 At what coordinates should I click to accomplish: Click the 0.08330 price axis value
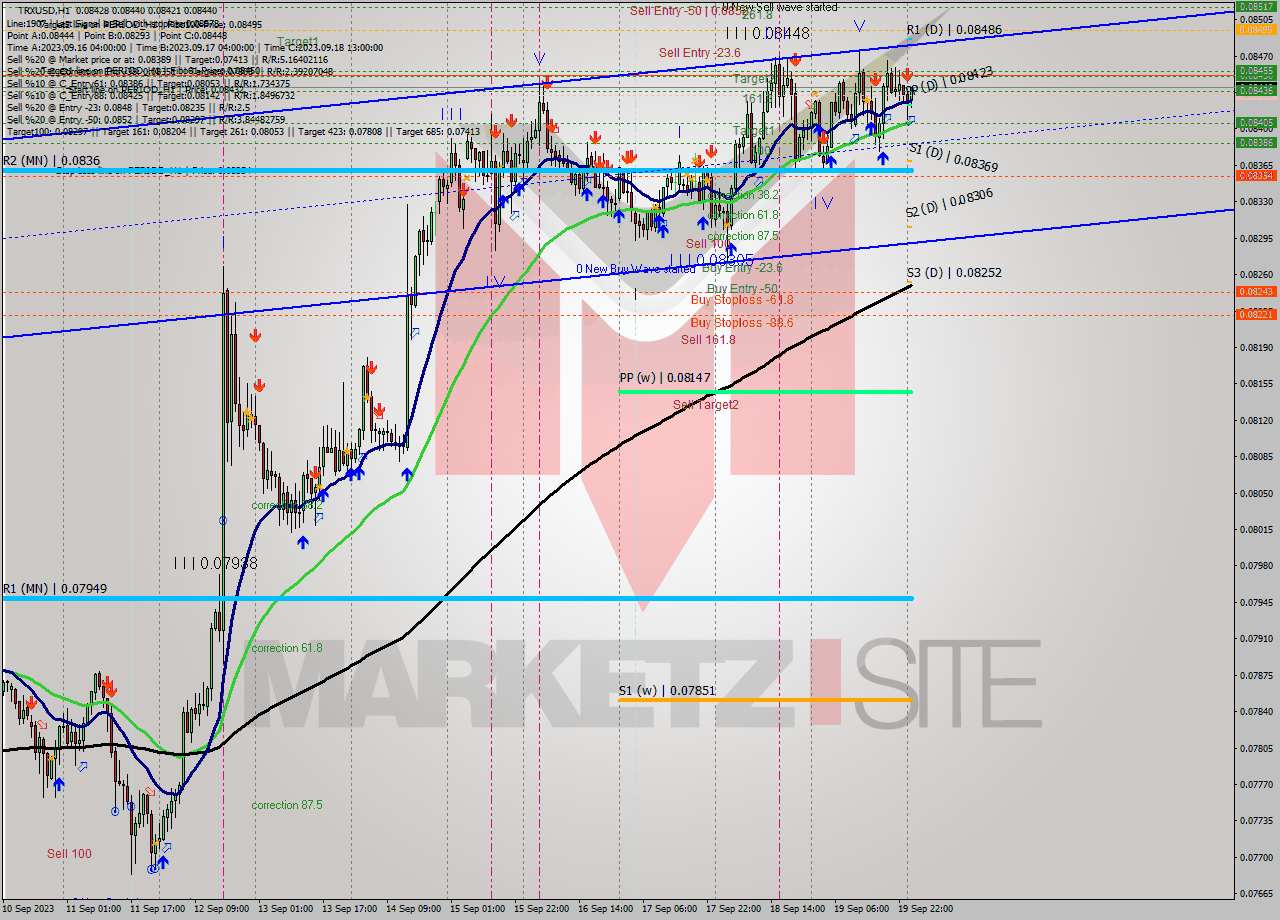pyautogui.click(x=1256, y=202)
